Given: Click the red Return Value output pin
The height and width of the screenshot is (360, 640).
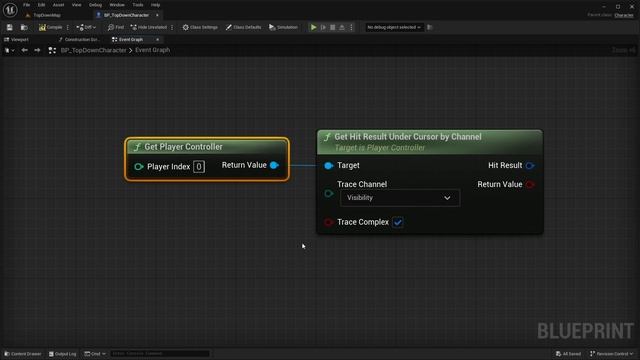Looking at the screenshot, I should pos(530,184).
